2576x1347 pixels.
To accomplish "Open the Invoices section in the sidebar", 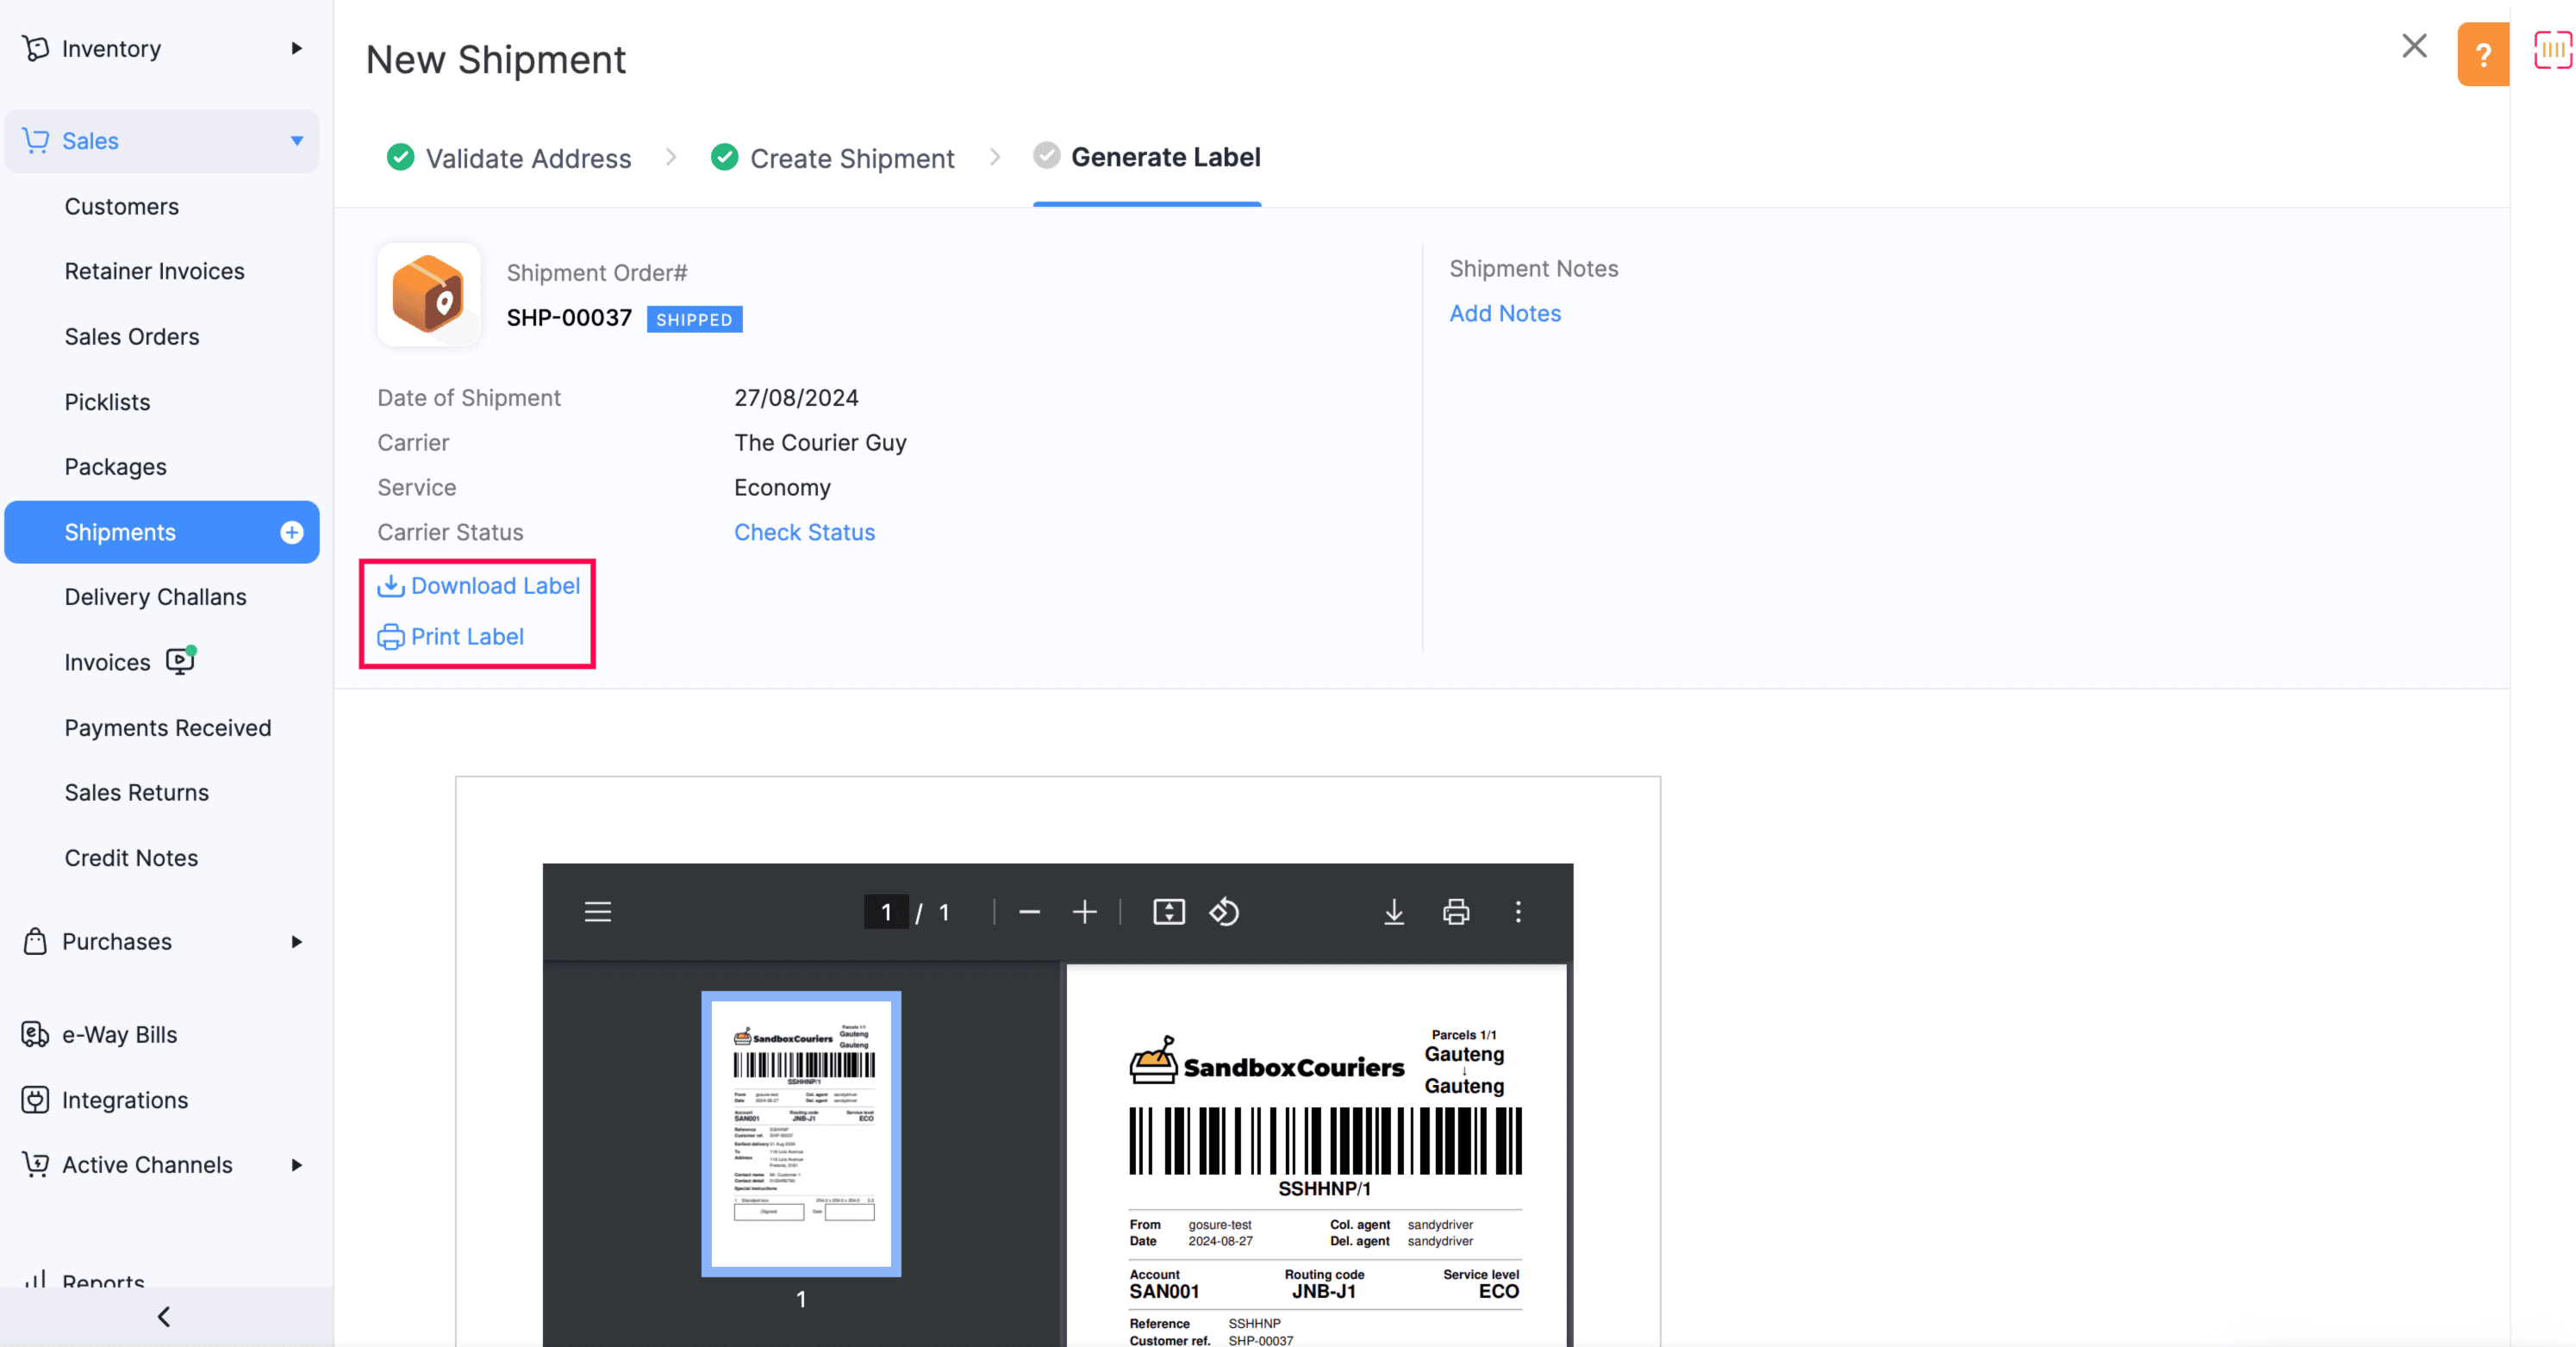I will pos(106,661).
